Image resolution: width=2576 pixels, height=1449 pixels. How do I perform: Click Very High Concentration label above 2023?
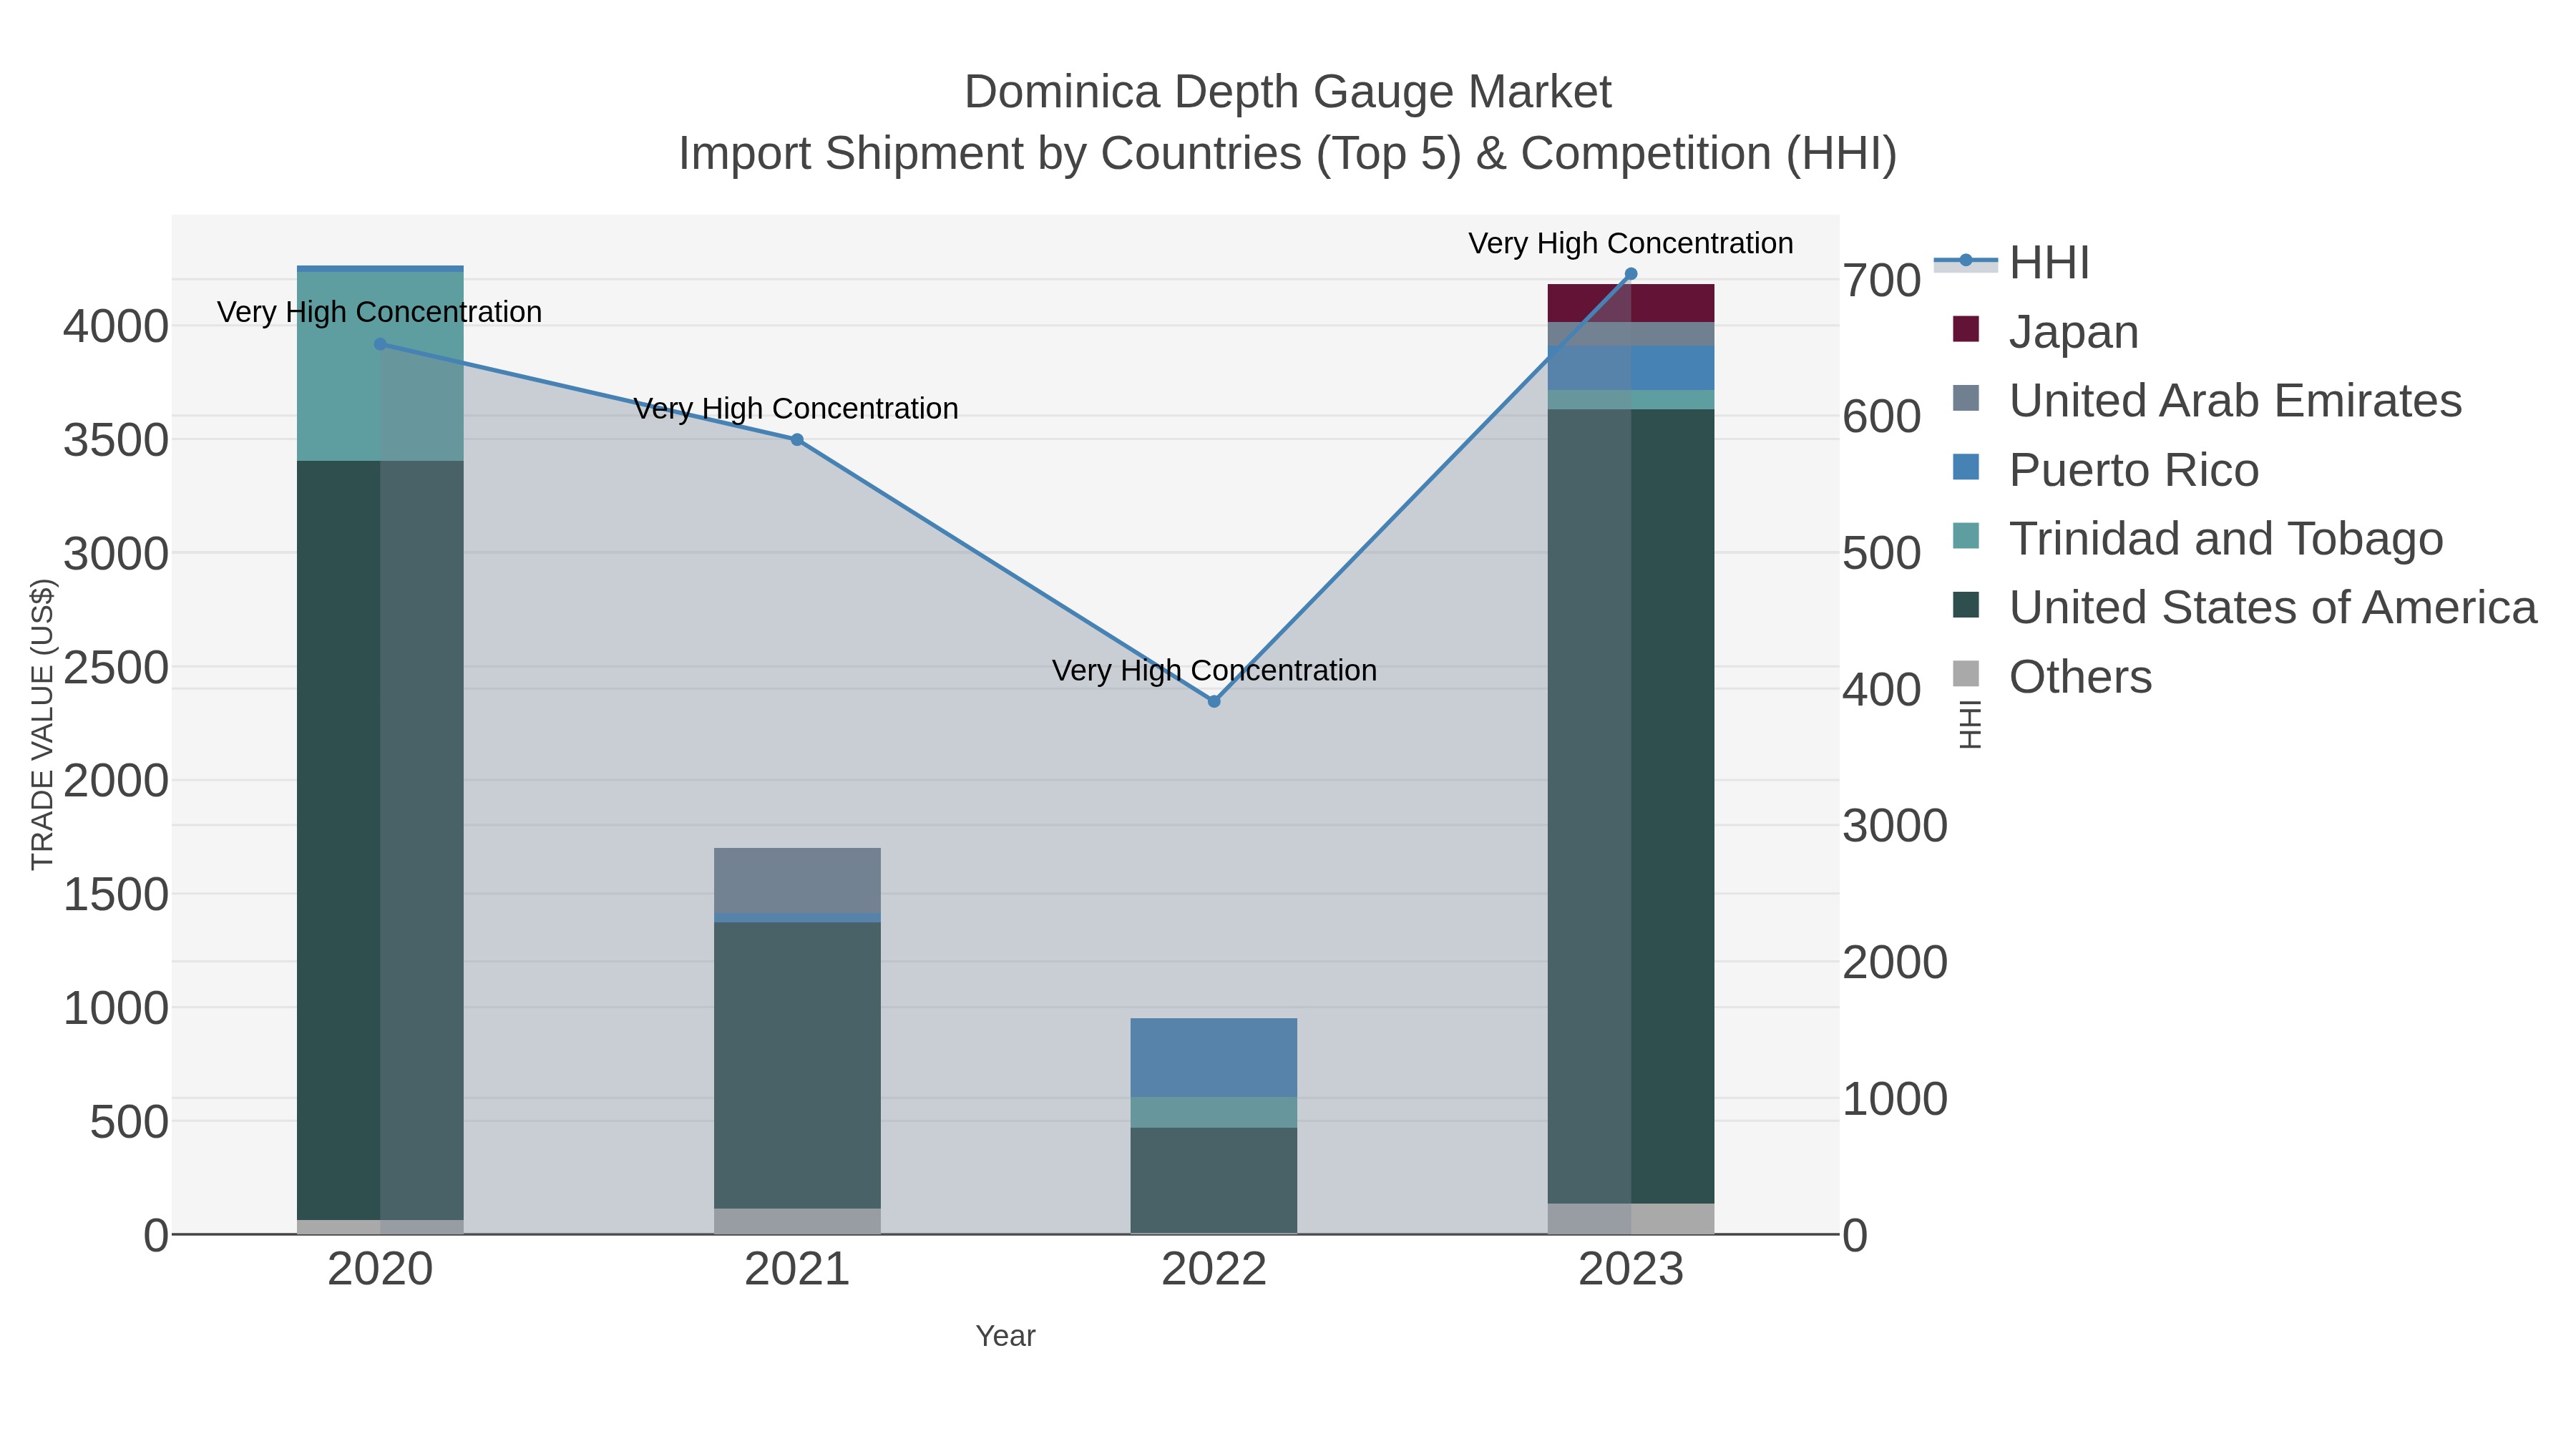coord(1631,243)
